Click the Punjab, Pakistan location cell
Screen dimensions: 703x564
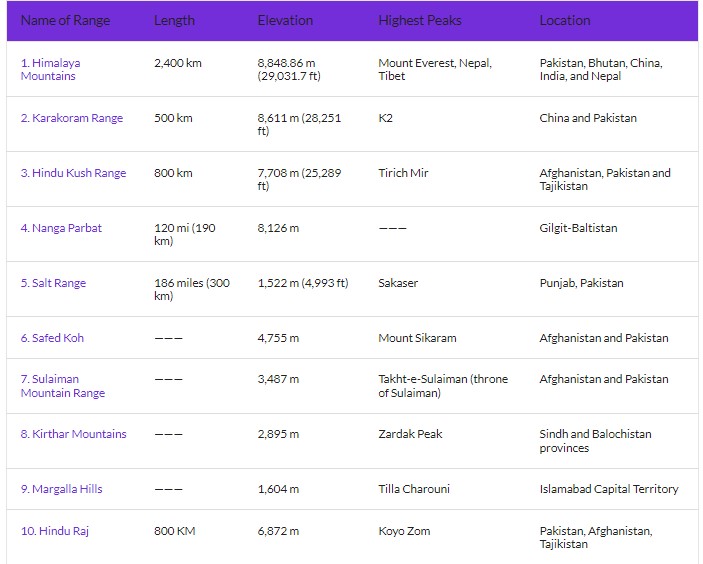[x=581, y=283]
